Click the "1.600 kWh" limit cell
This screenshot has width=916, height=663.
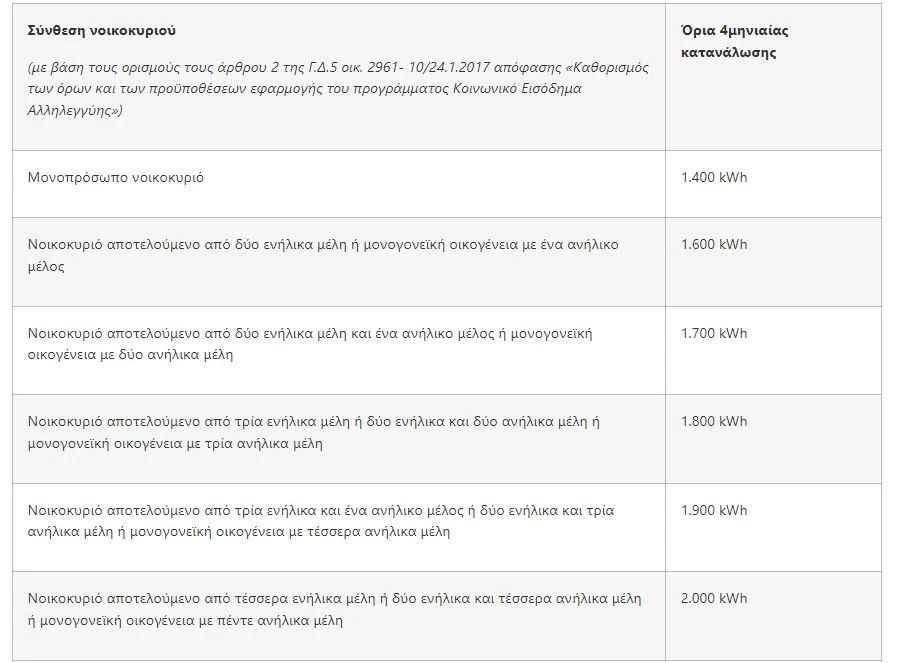click(x=713, y=245)
